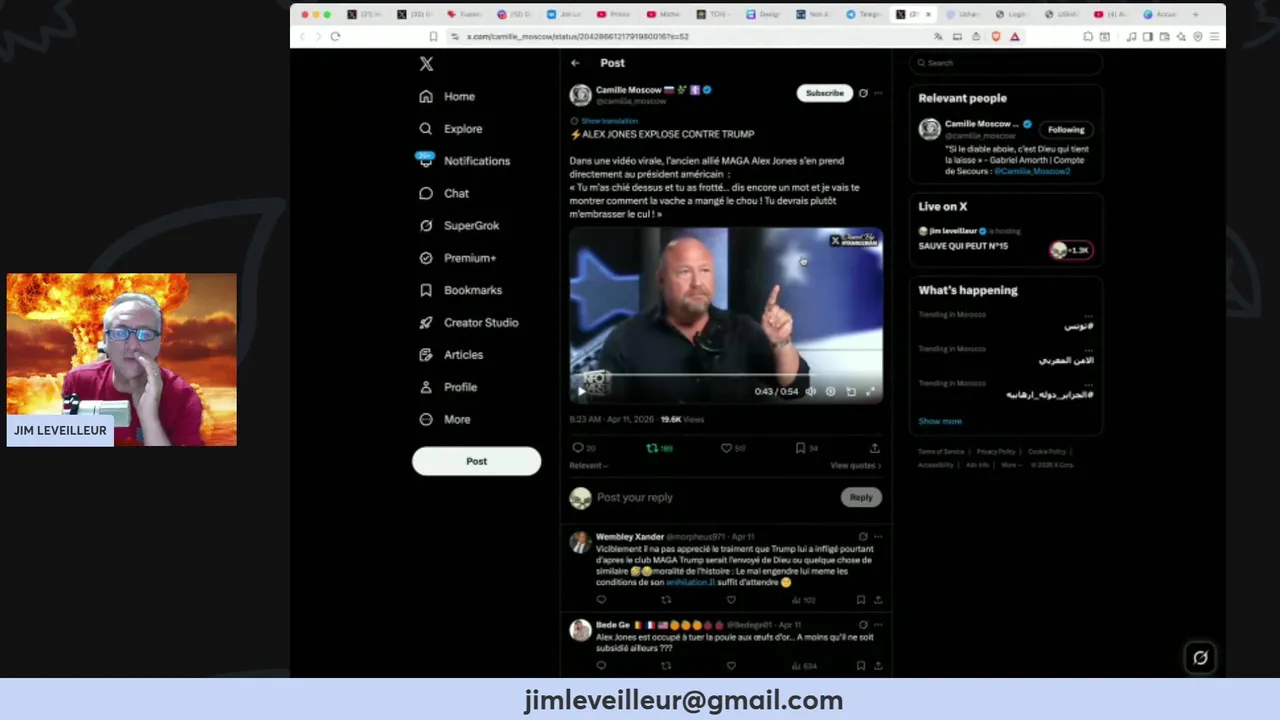Open new browser tab with plus

coord(1195,15)
